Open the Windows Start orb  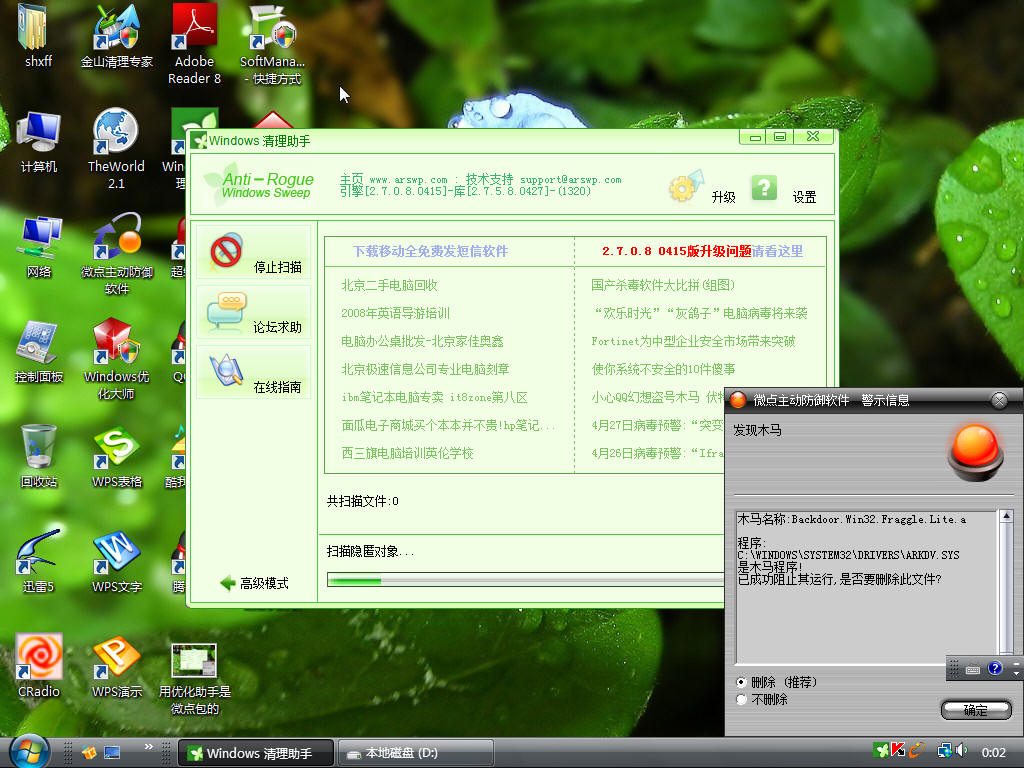click(29, 751)
